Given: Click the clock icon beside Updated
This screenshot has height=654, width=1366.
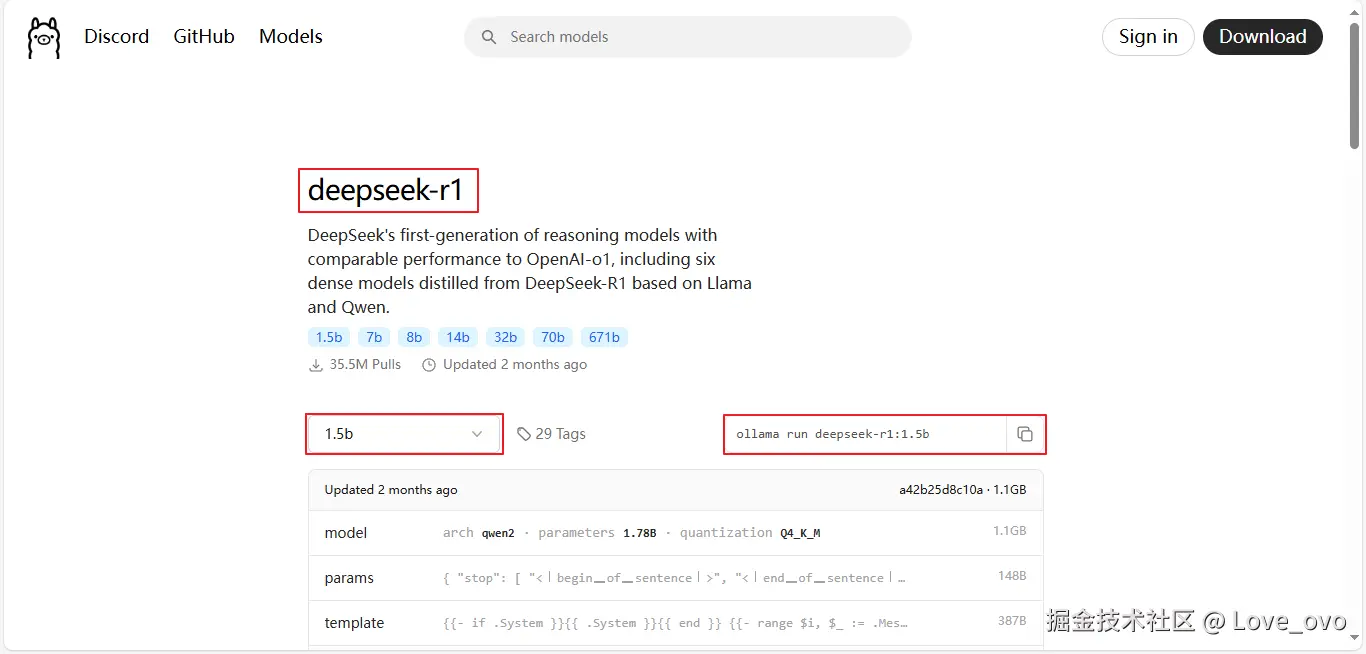Looking at the screenshot, I should coord(429,365).
